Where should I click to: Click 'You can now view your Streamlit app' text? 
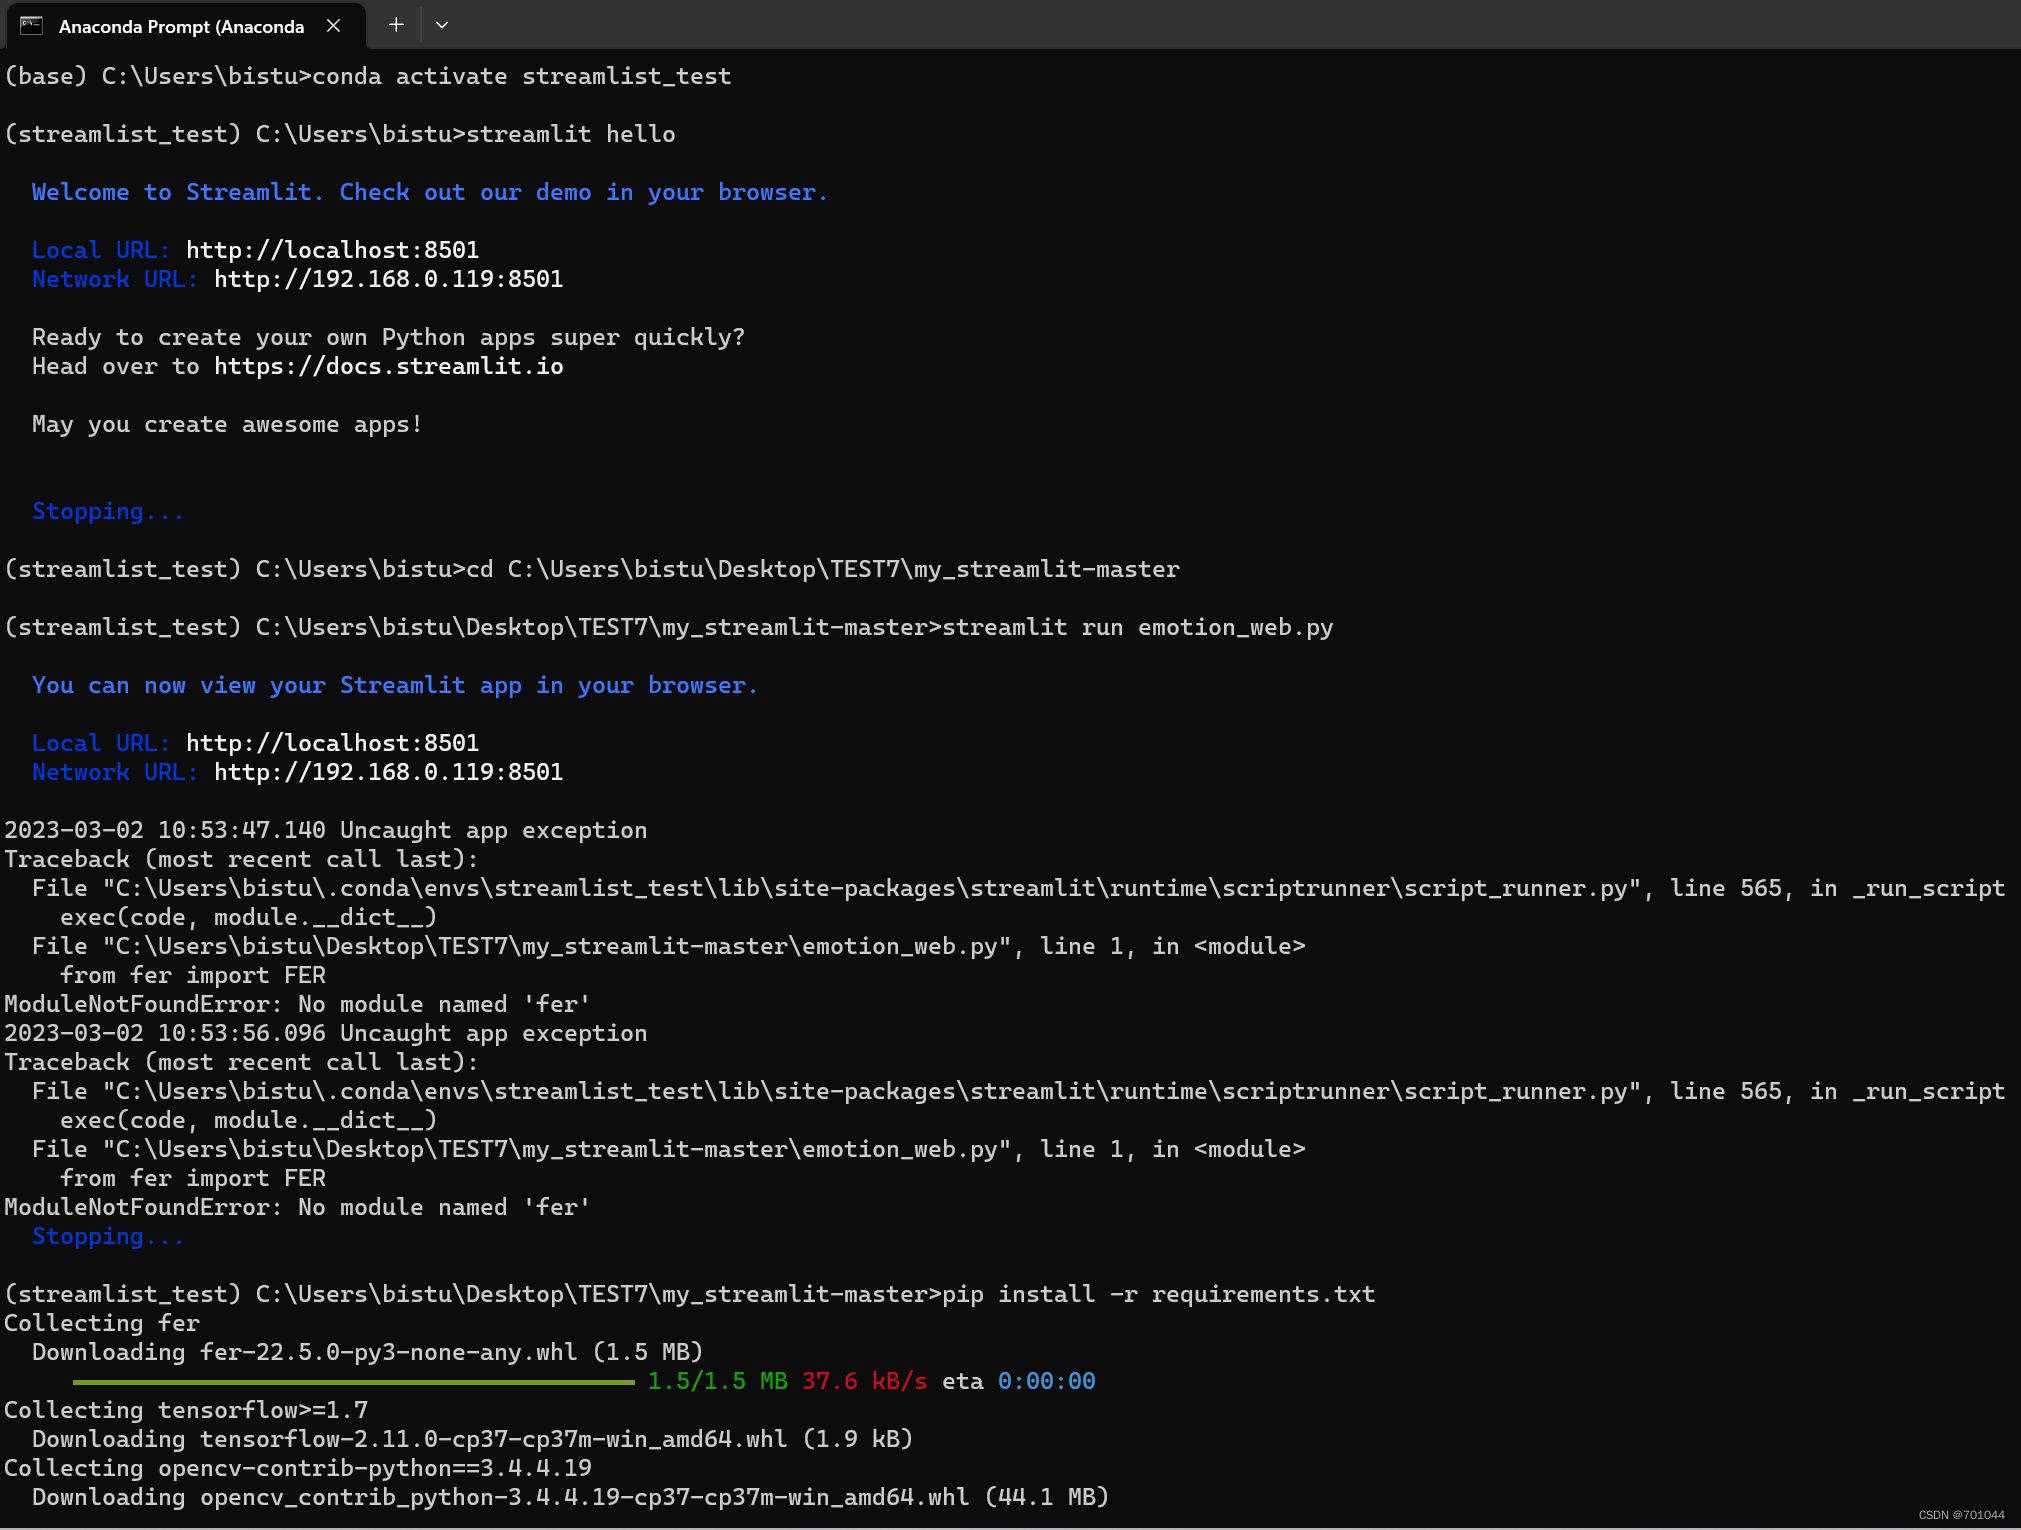click(394, 685)
